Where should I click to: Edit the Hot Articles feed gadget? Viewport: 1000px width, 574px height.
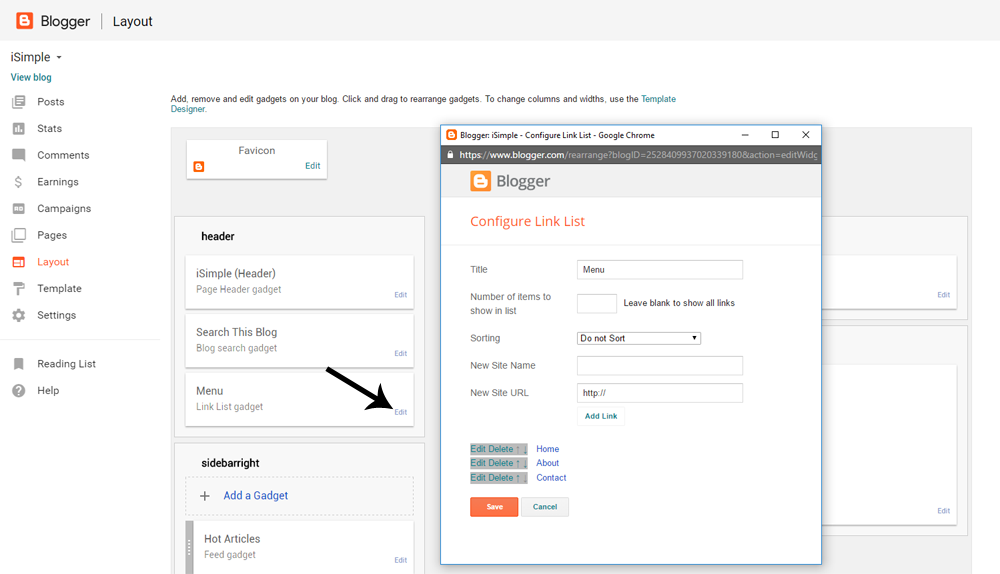click(x=401, y=560)
